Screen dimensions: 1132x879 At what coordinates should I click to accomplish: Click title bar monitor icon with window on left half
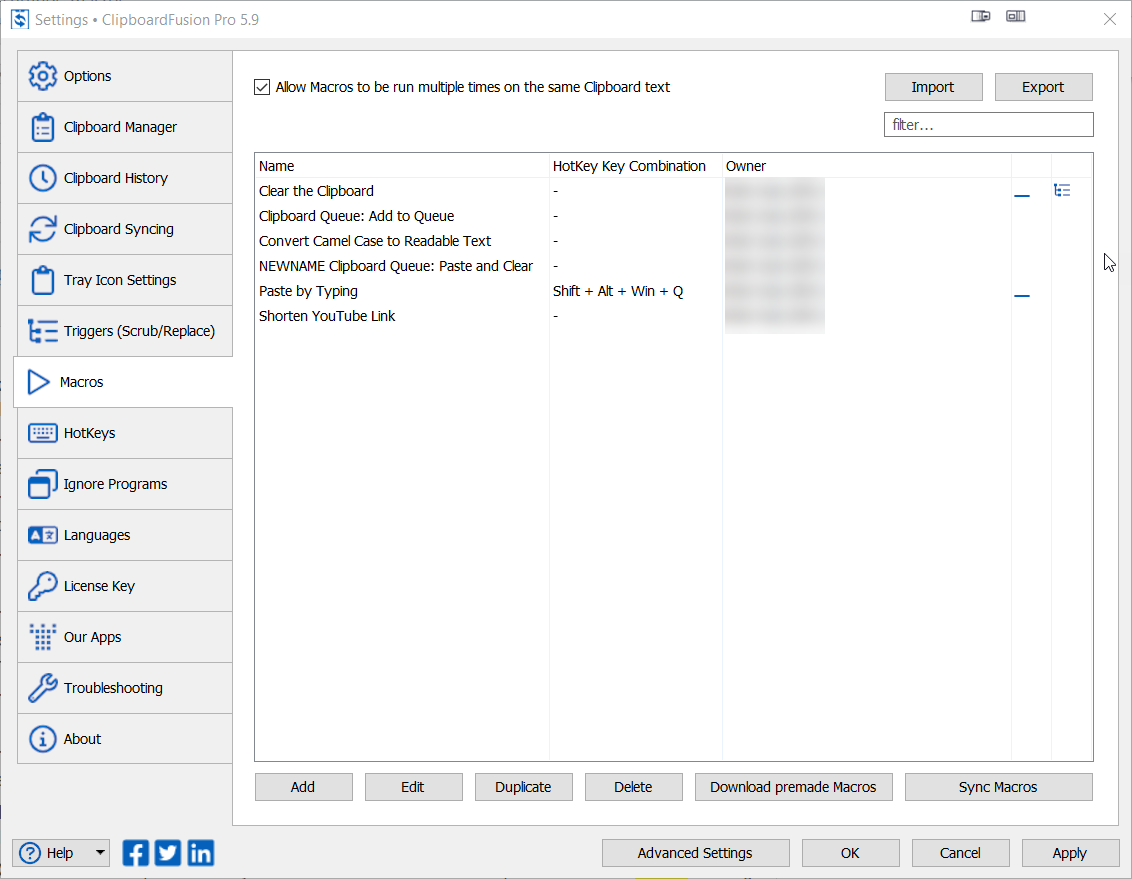point(1016,16)
